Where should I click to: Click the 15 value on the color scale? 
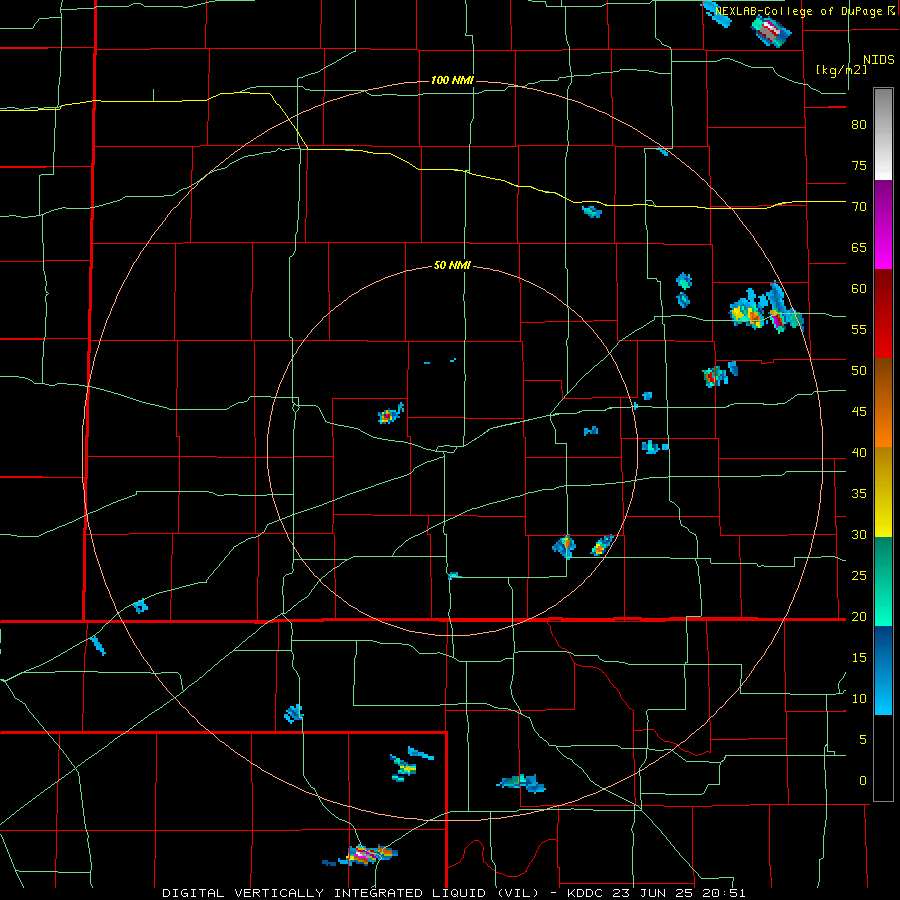click(859, 658)
